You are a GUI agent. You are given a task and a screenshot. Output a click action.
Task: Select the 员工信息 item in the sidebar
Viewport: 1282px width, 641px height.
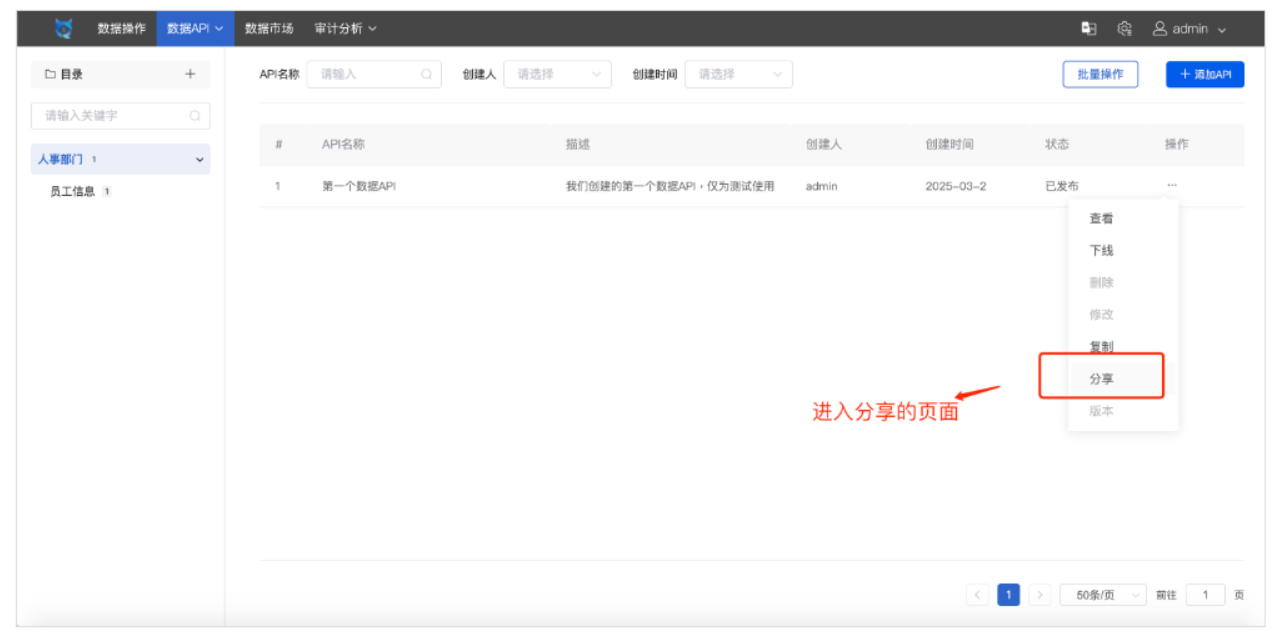[75, 190]
